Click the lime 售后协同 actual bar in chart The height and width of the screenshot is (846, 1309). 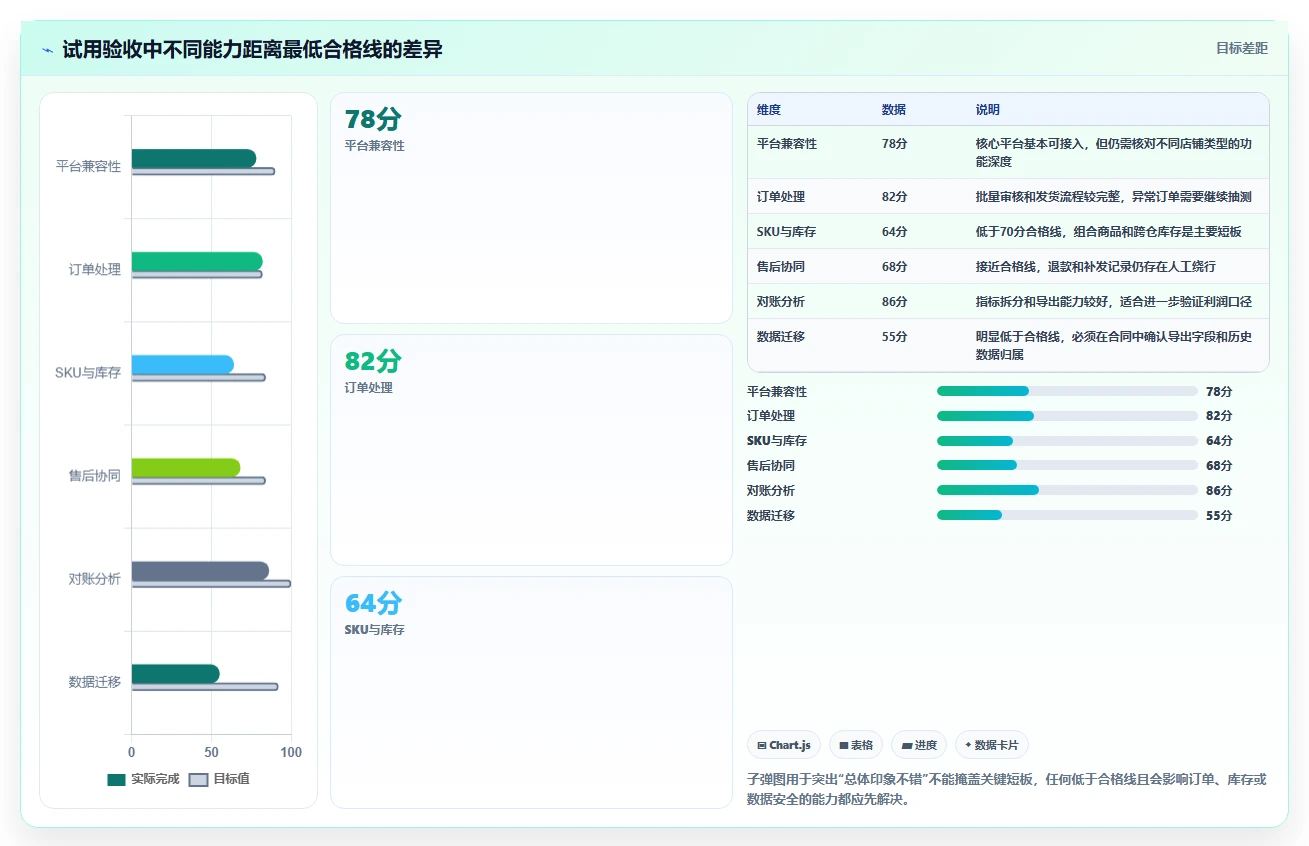click(x=185, y=467)
